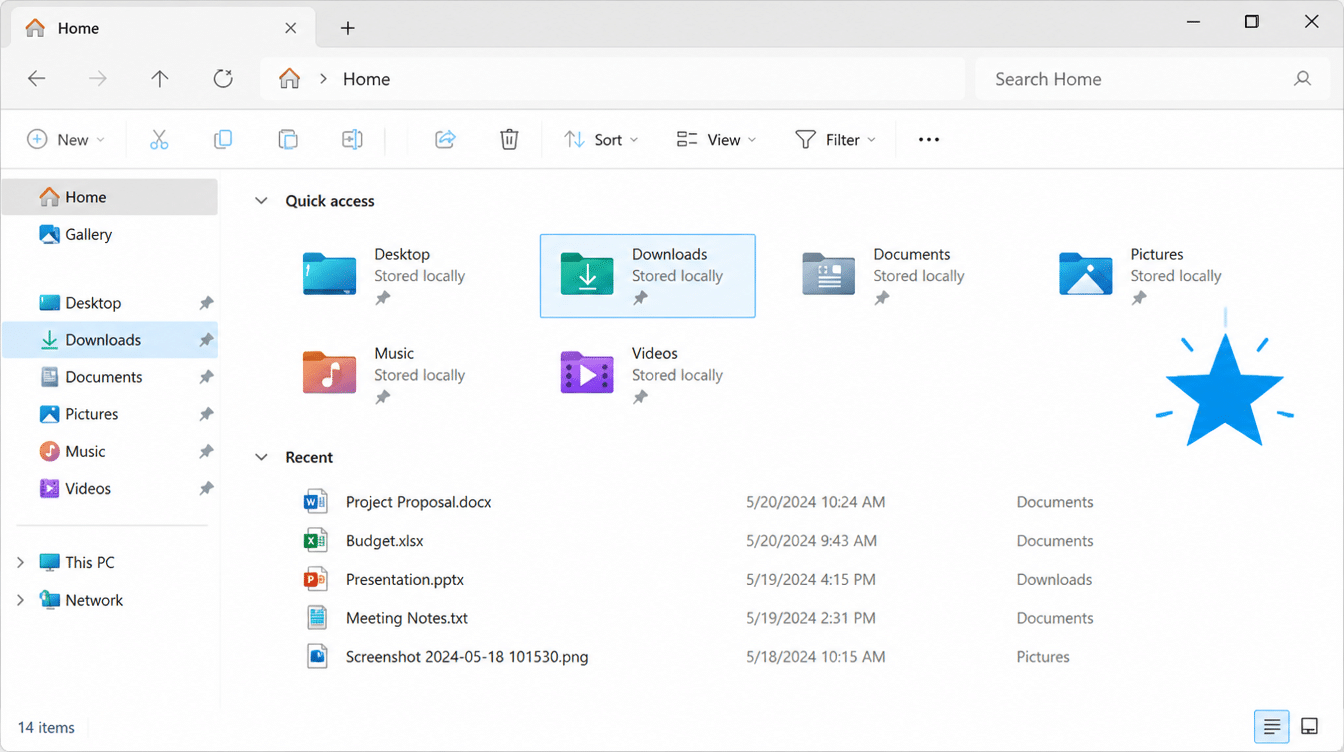Viewport: 1344px width, 752px height.
Task: Click the Rename icon in toolbar
Action: tap(352, 140)
